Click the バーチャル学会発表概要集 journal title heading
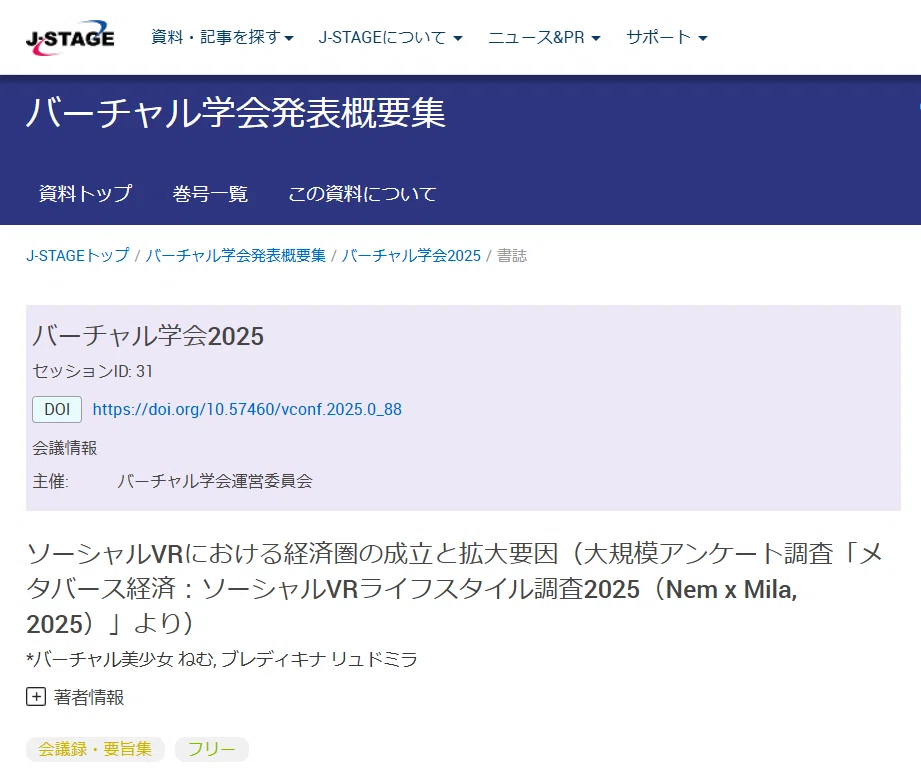The width and height of the screenshot is (921, 782). (236, 113)
